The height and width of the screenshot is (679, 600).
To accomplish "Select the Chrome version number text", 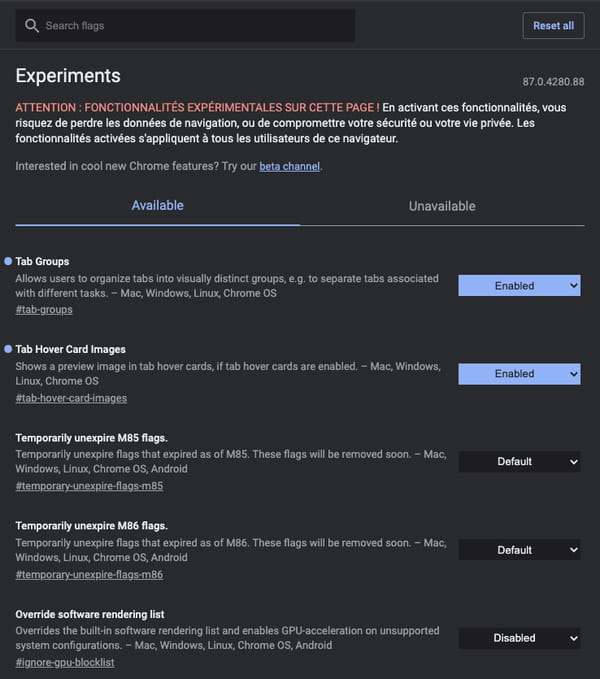I will tap(553, 82).
